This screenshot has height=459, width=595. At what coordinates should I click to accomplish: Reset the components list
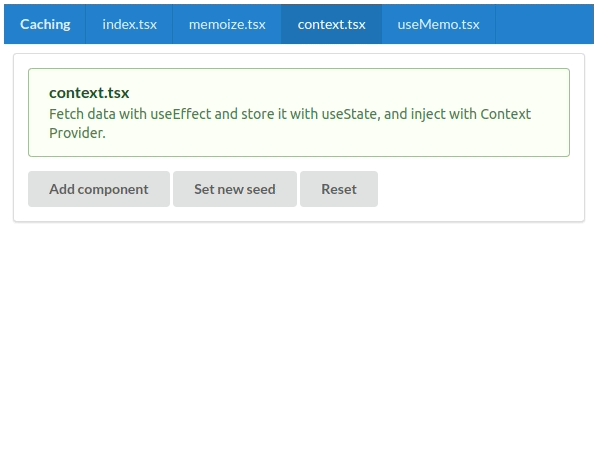pos(339,189)
